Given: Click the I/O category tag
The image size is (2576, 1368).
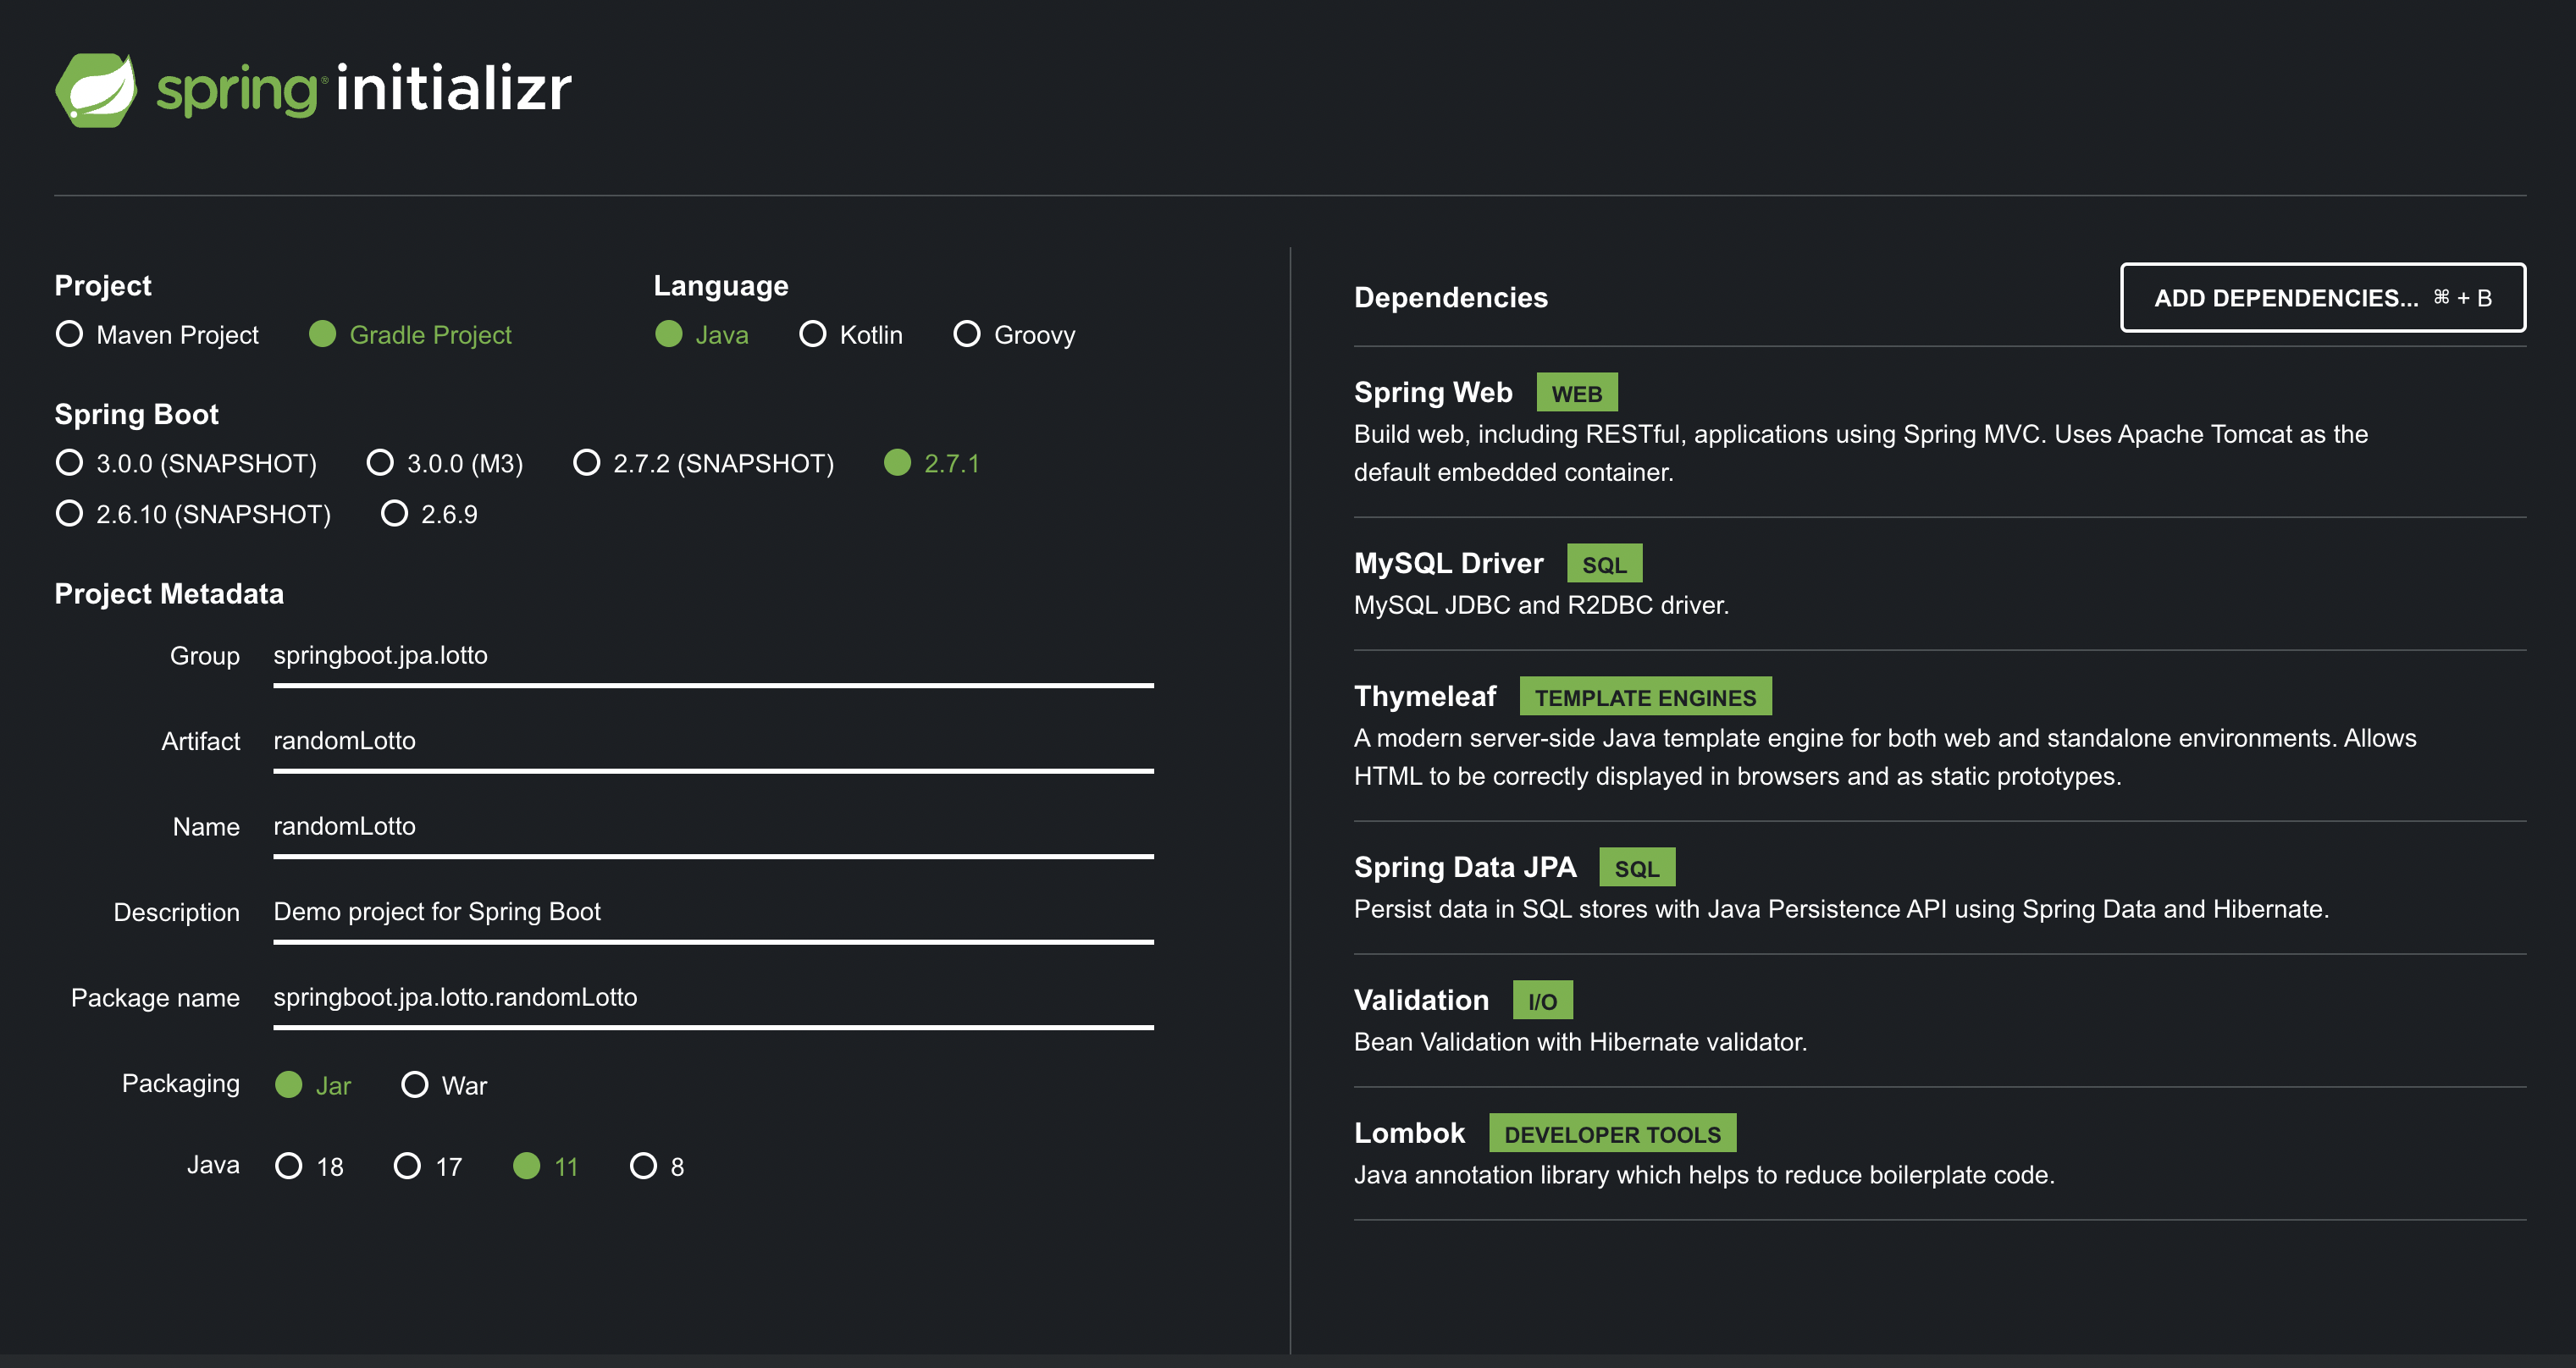Looking at the screenshot, I should (1542, 1001).
